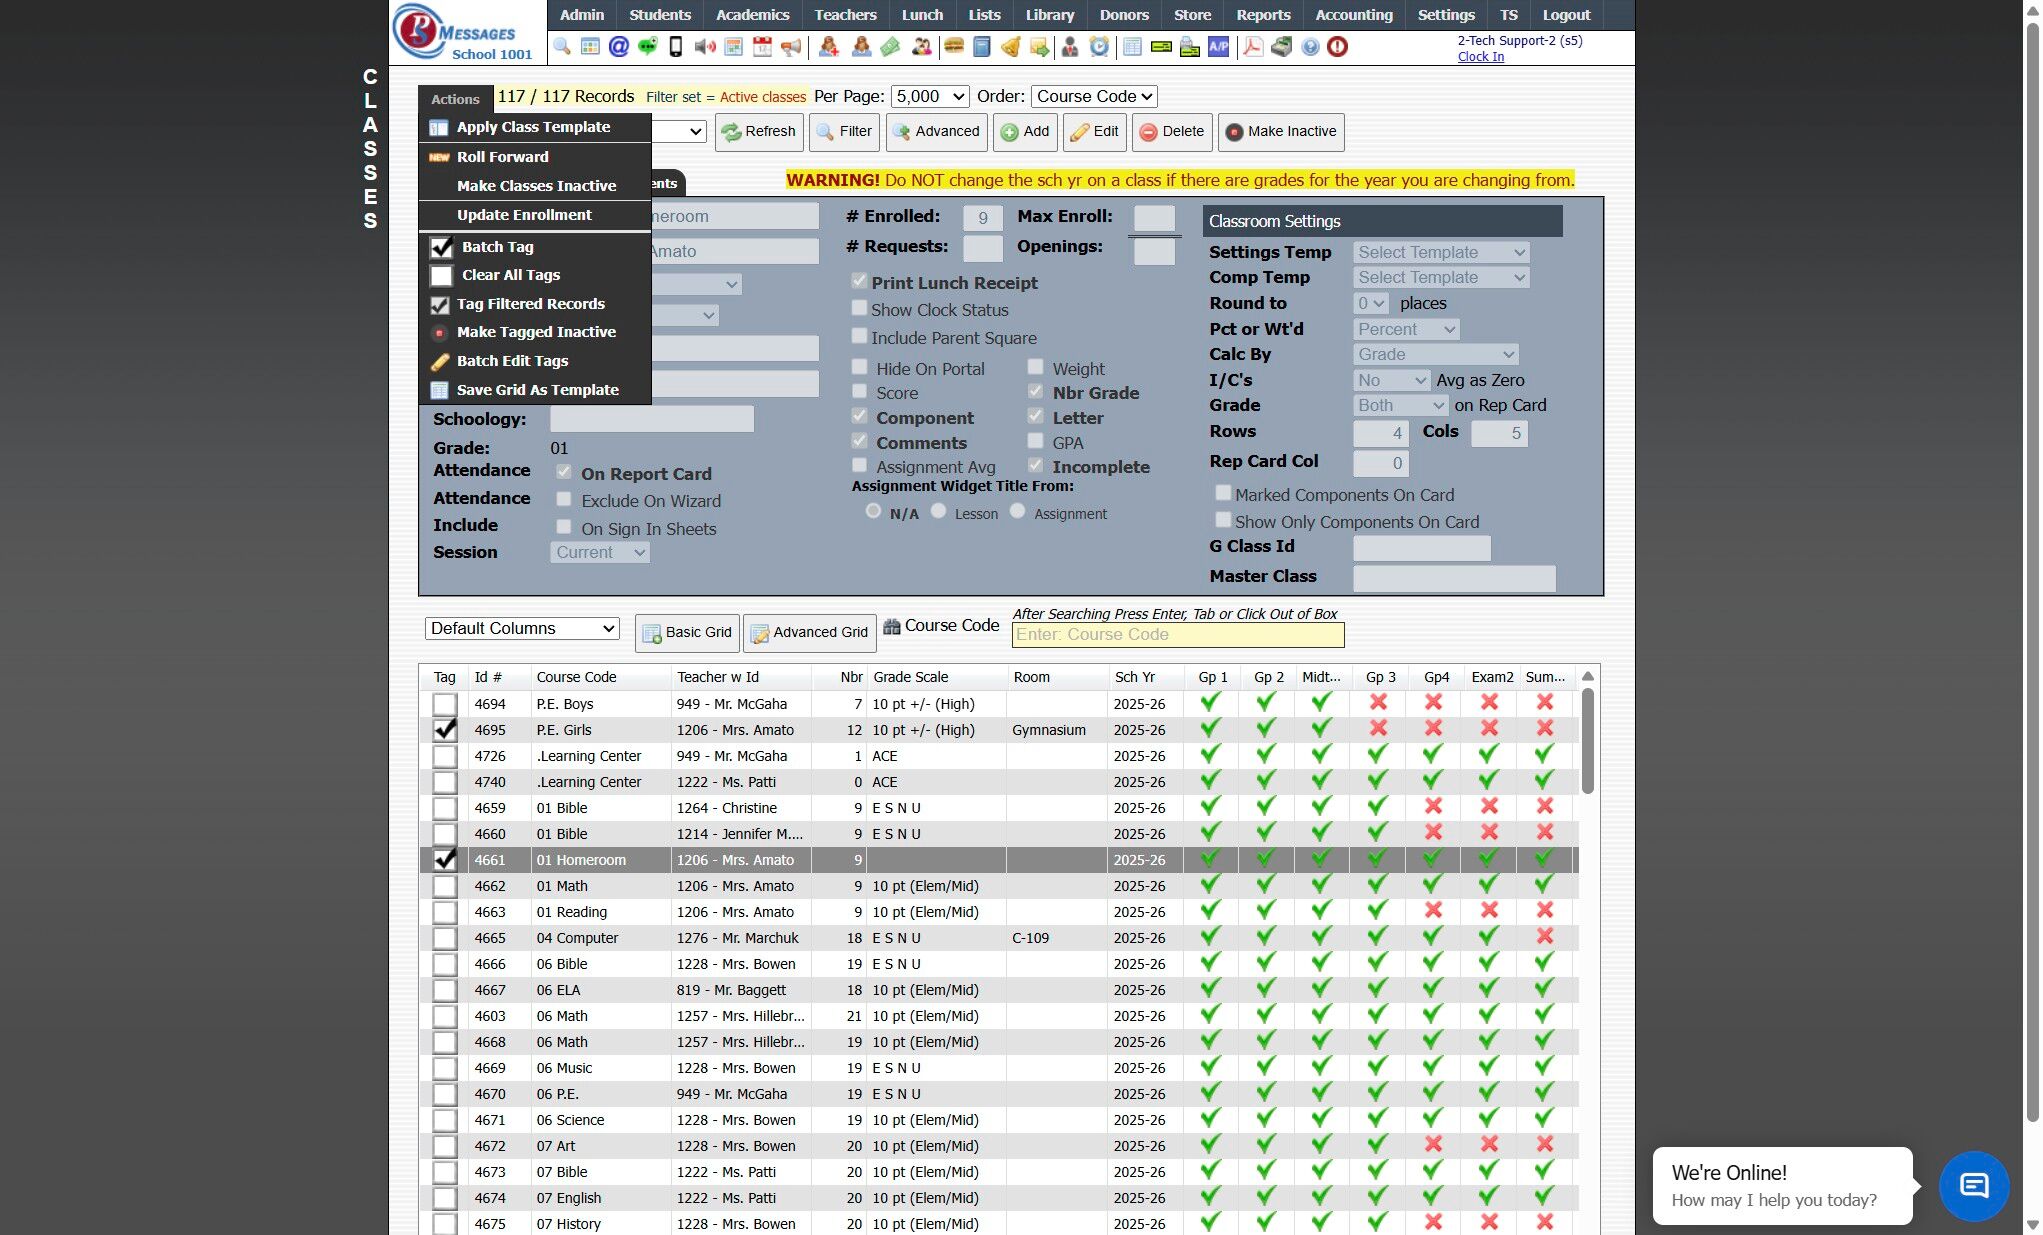
Task: Open the Academics menu
Action: click(x=752, y=15)
